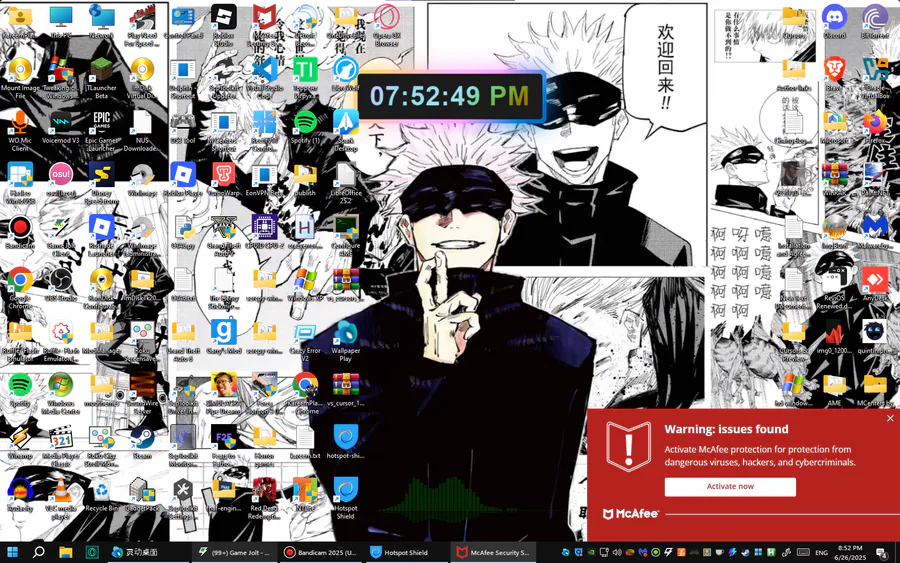The height and width of the screenshot is (563, 900).
Task: Launch Firefox from the desktop
Action: tap(875, 127)
